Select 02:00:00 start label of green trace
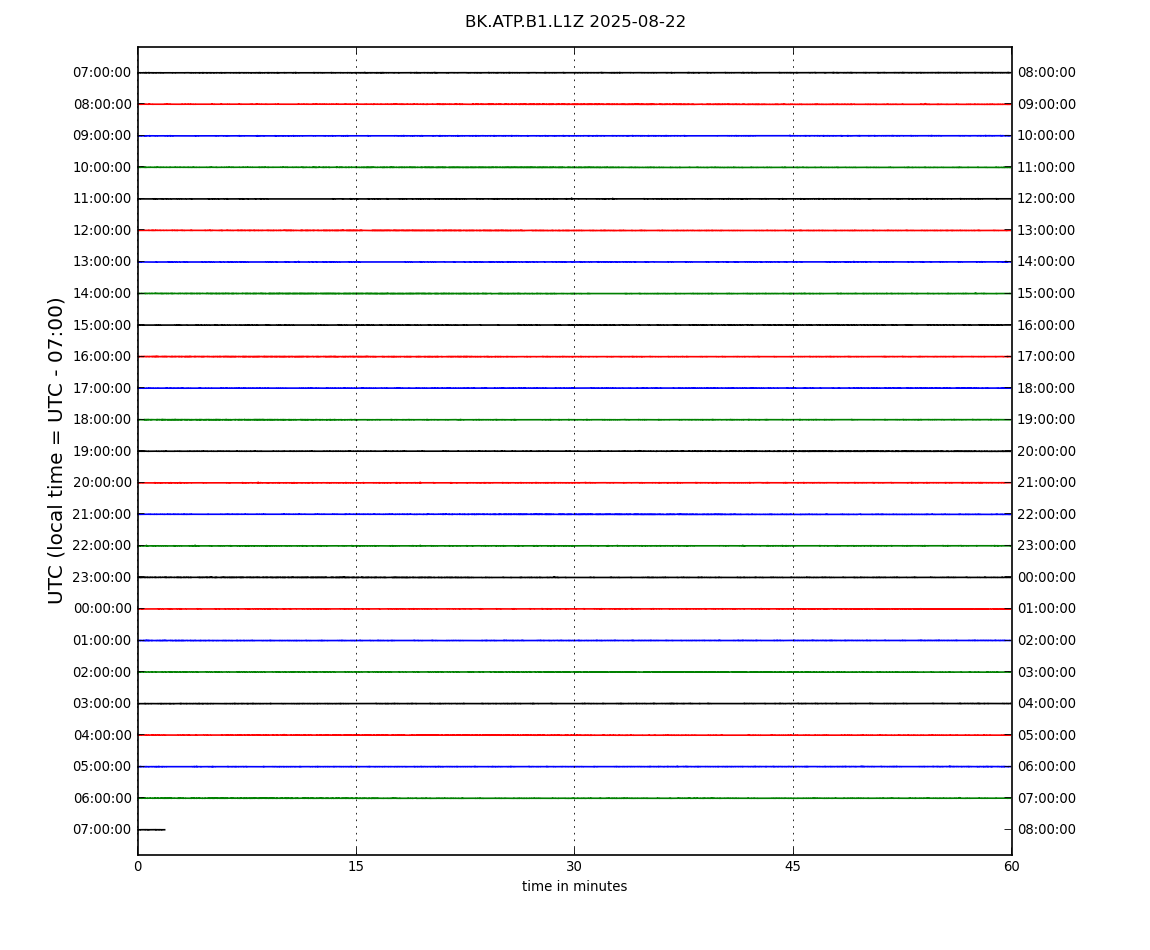1150x950 pixels. (103, 672)
